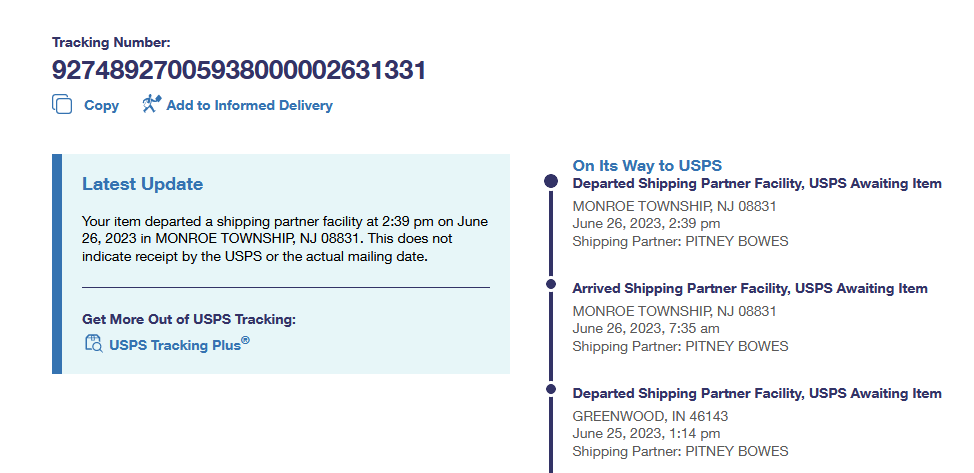This screenshot has width=974, height=473.
Task: Click the On Its Way to USPS heading
Action: (647, 165)
